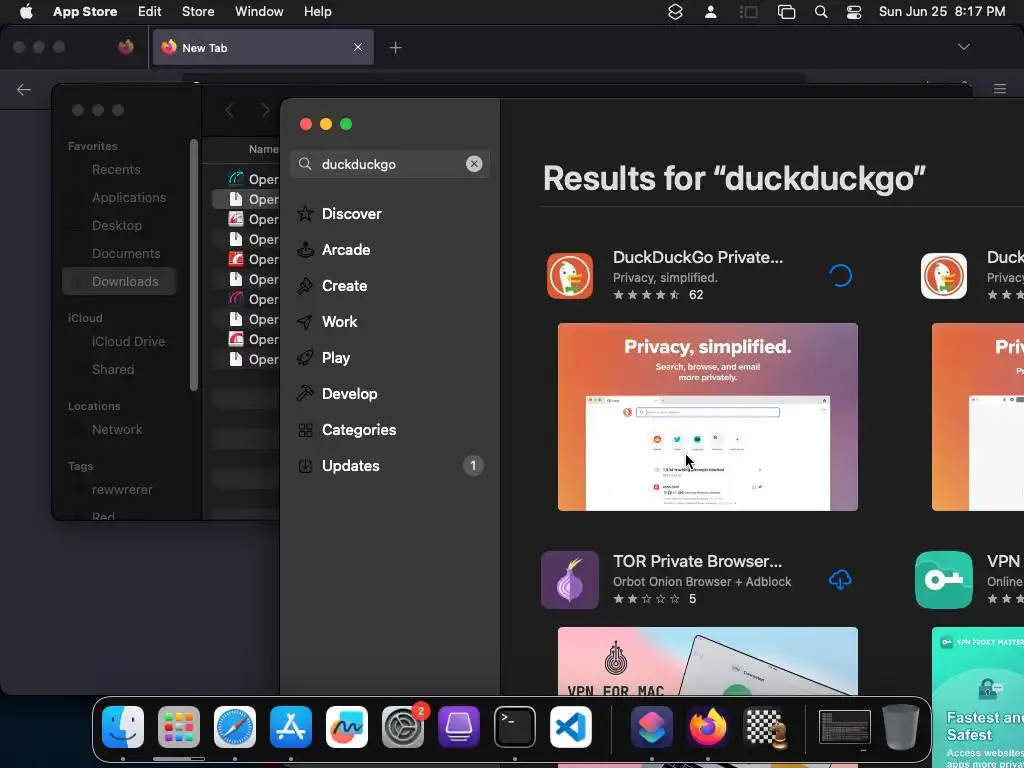Clear the duckduckgo search field
This screenshot has height=768, width=1024.
coord(474,164)
